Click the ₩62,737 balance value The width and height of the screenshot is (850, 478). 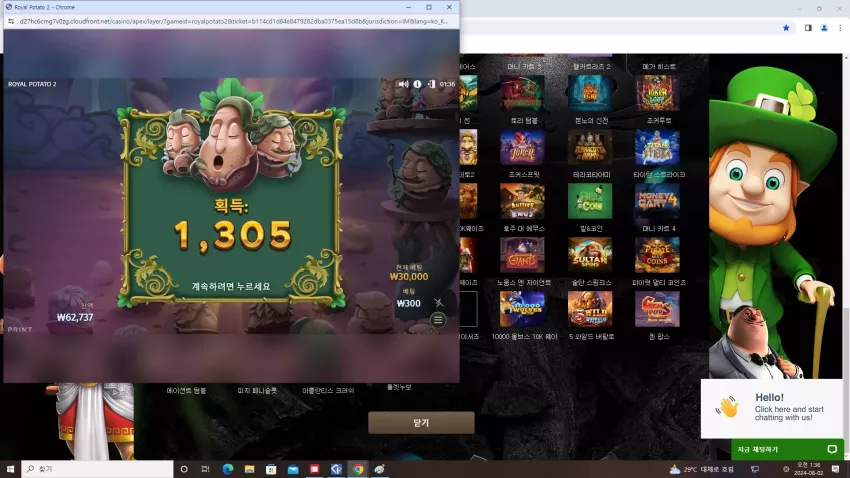[75, 317]
